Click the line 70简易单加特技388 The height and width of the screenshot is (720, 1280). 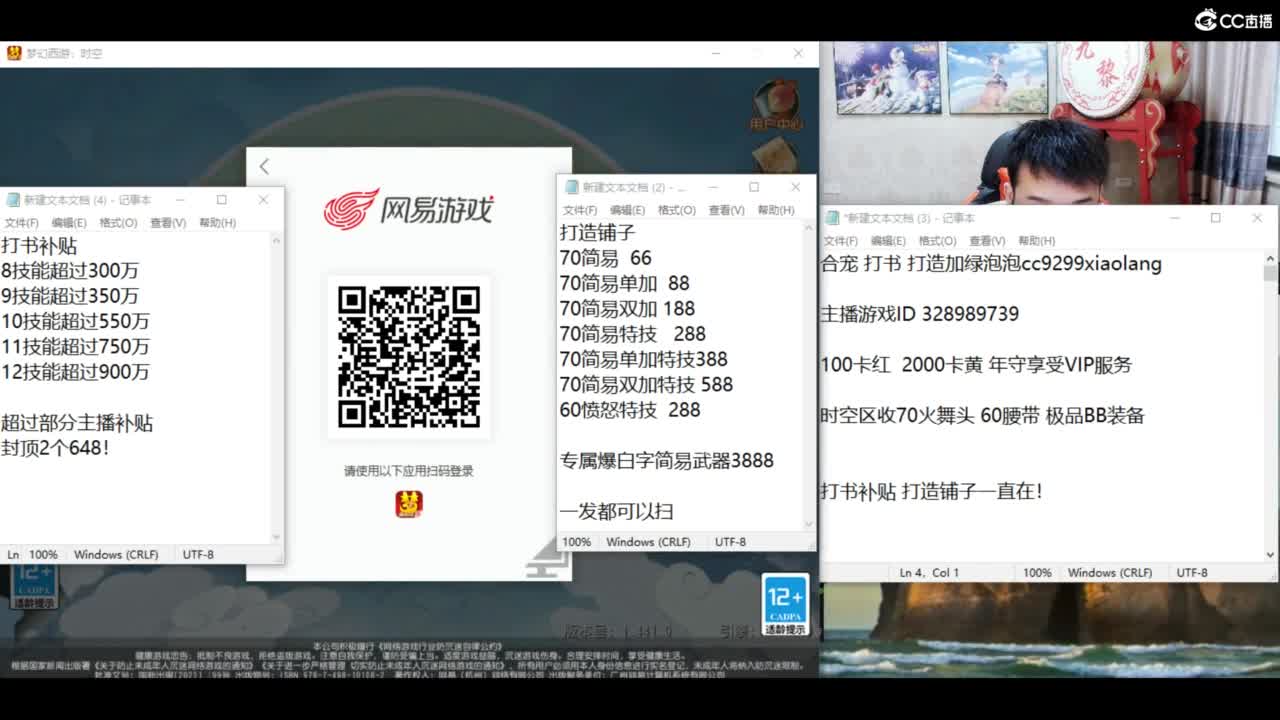(x=644, y=359)
